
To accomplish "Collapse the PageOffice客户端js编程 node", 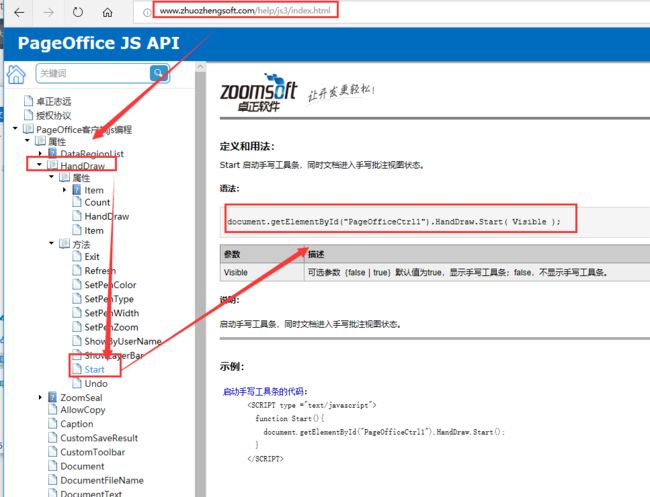I will [15, 128].
